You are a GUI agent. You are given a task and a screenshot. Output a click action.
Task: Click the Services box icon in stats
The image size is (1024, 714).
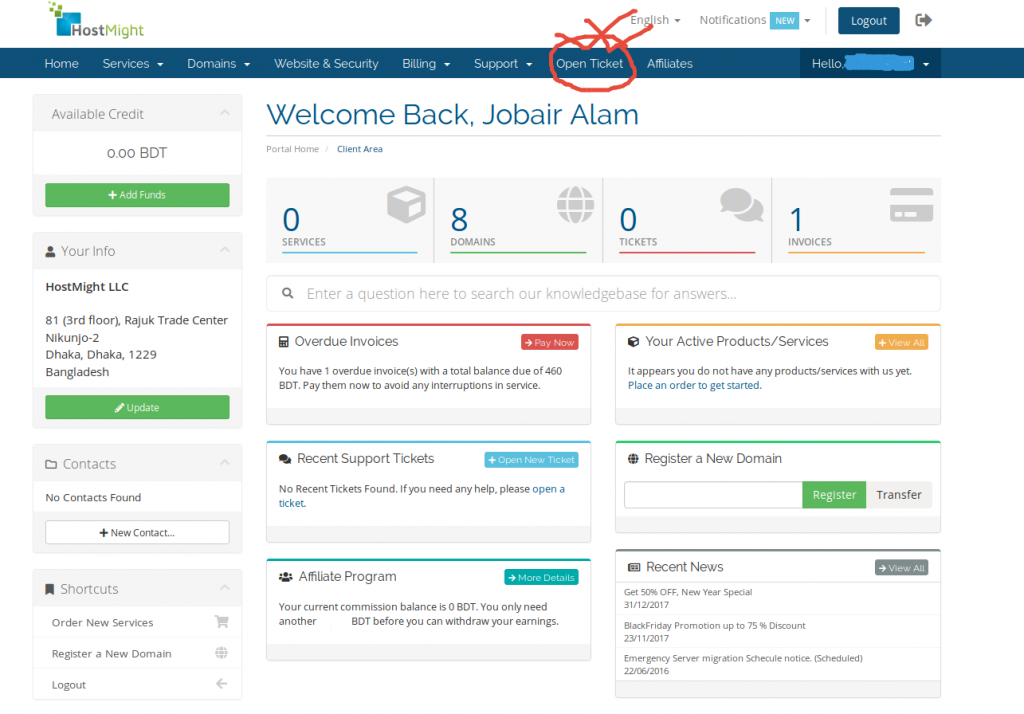[406, 204]
